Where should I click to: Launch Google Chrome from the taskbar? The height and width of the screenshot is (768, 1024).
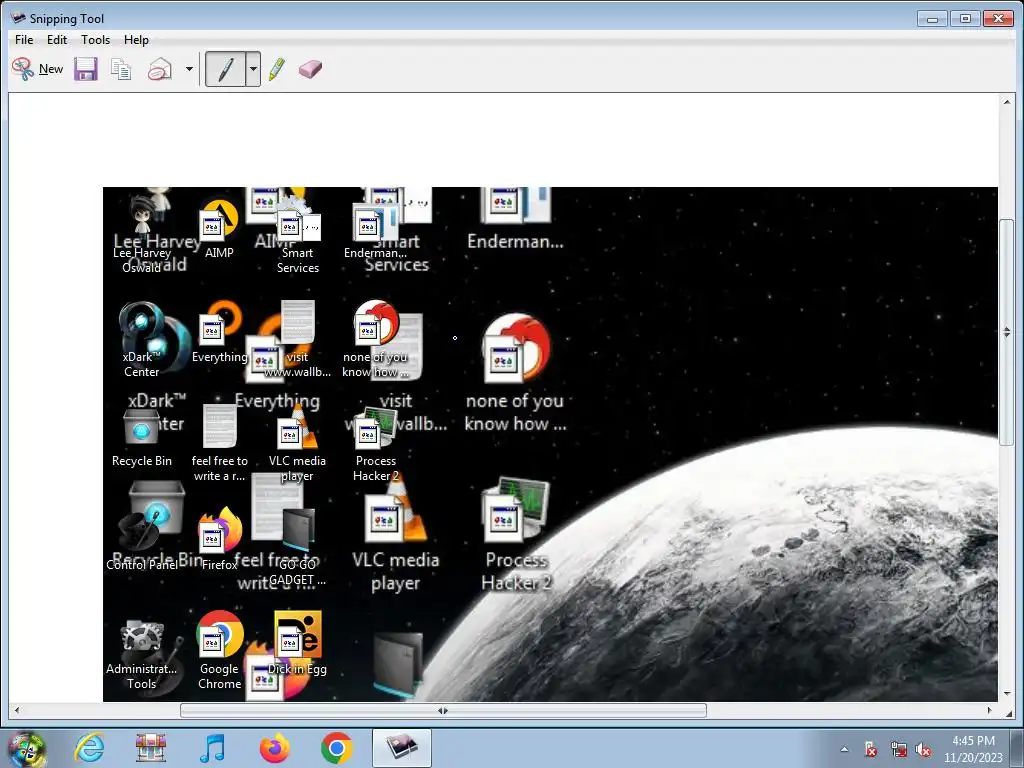[336, 748]
